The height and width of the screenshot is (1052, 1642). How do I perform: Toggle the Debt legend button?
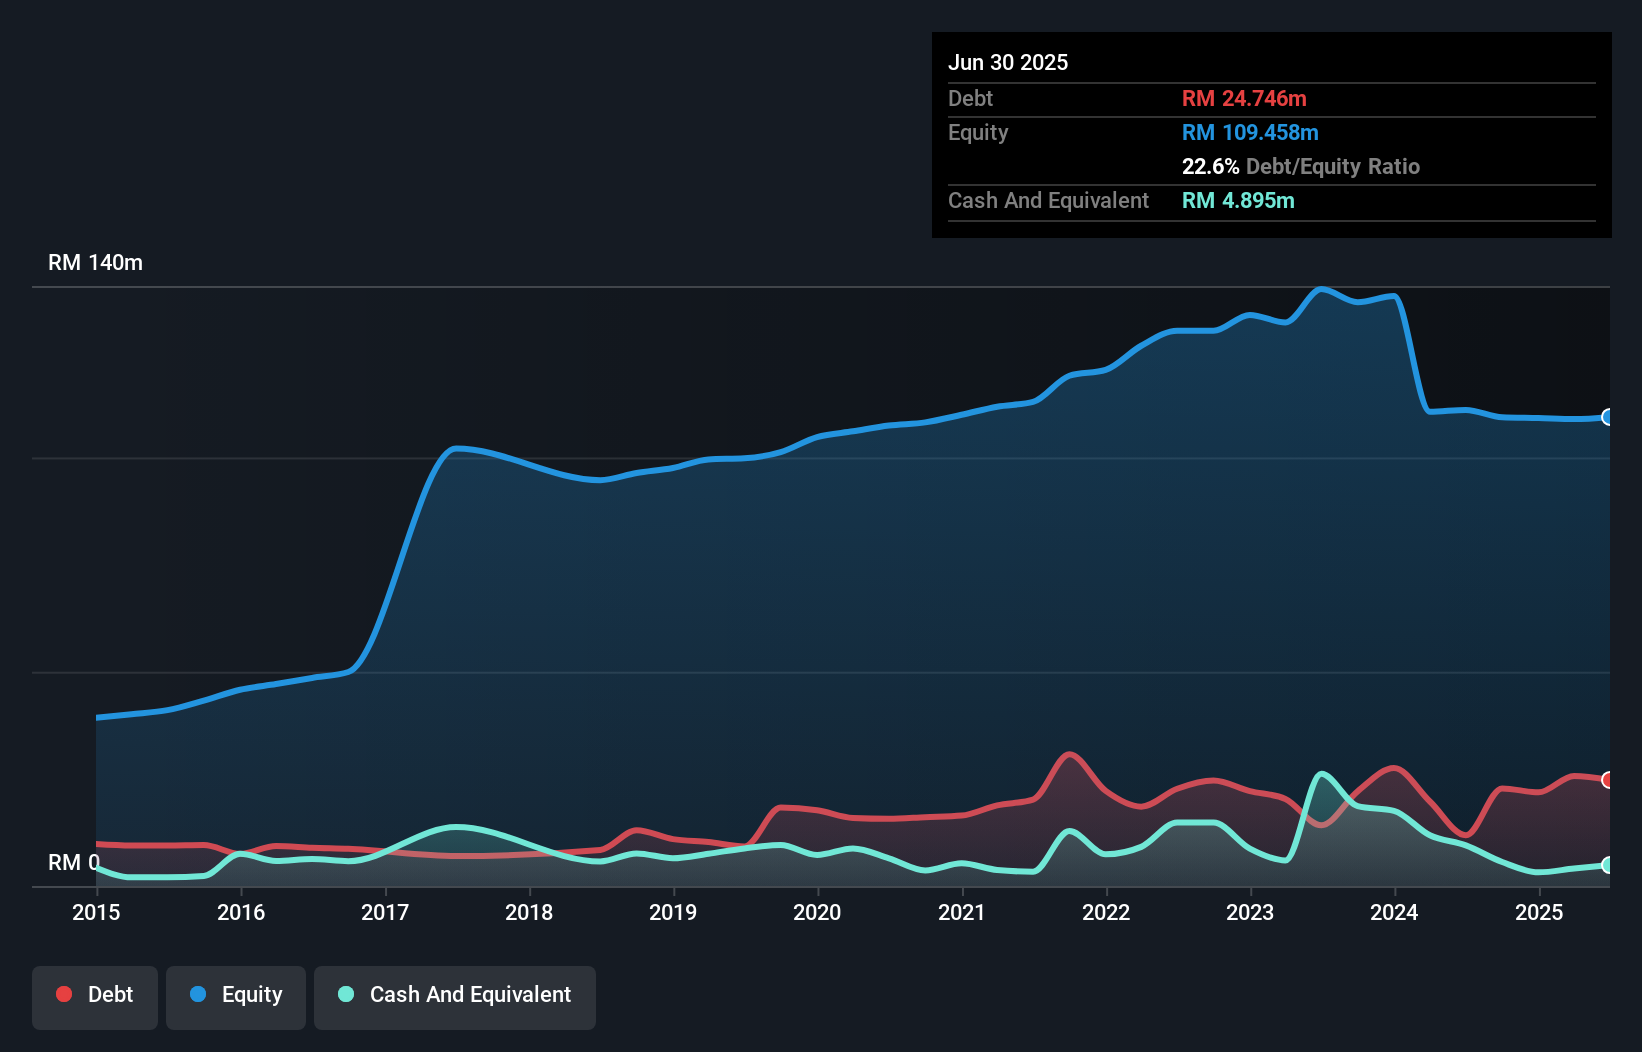coord(95,997)
